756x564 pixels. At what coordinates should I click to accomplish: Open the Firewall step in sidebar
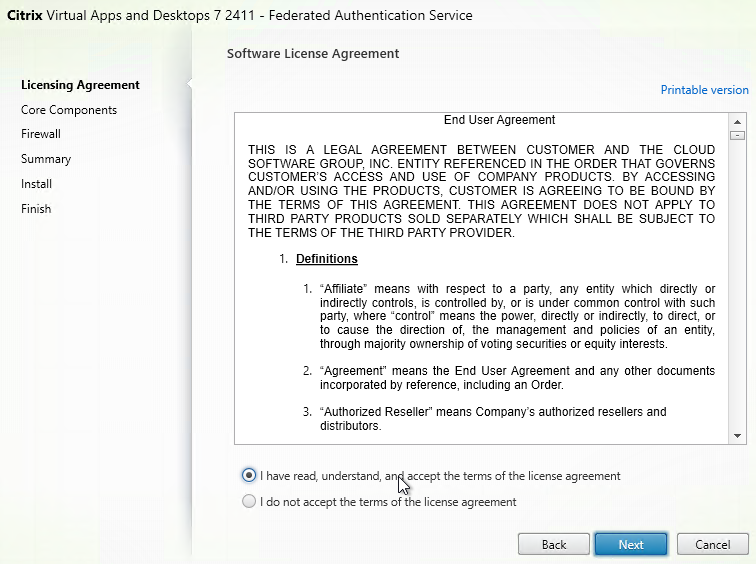click(x=40, y=134)
